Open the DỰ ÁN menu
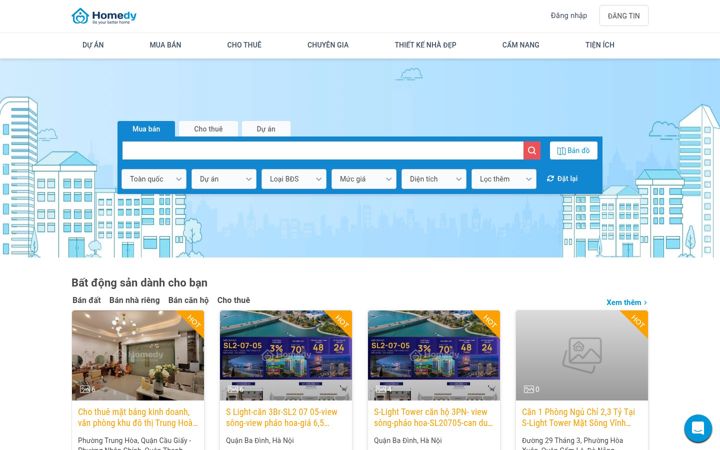This screenshot has height=450, width=720. tap(93, 45)
